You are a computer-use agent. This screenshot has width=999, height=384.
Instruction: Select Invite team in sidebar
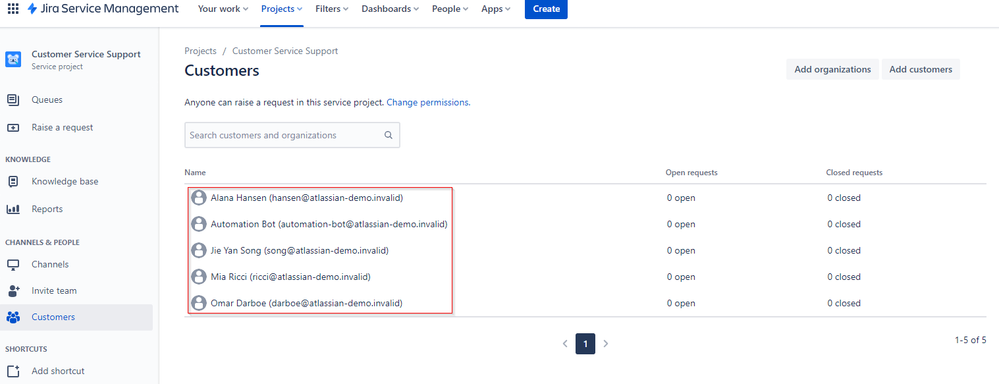point(76,290)
